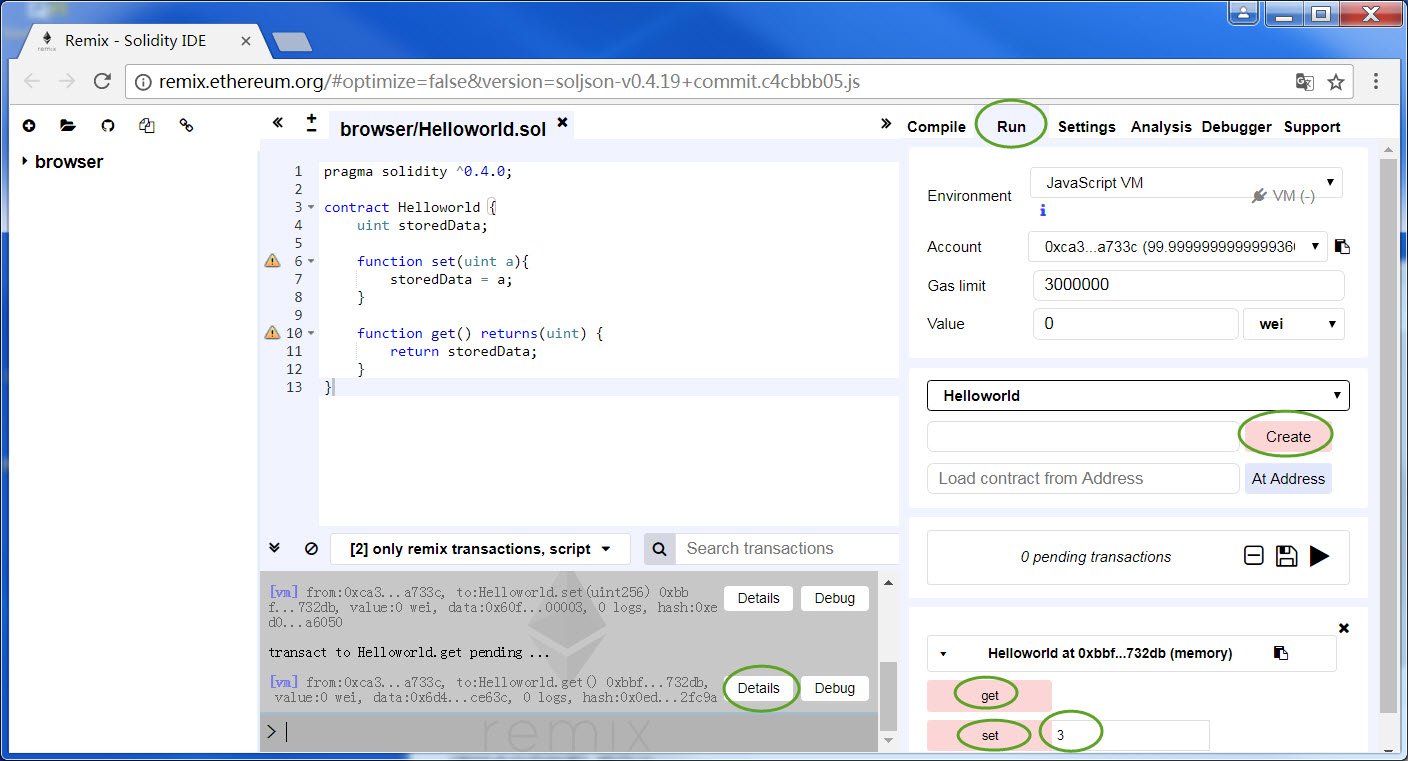Save recorded transactions with the disk icon
1408x761 pixels.
pyautogui.click(x=1287, y=556)
